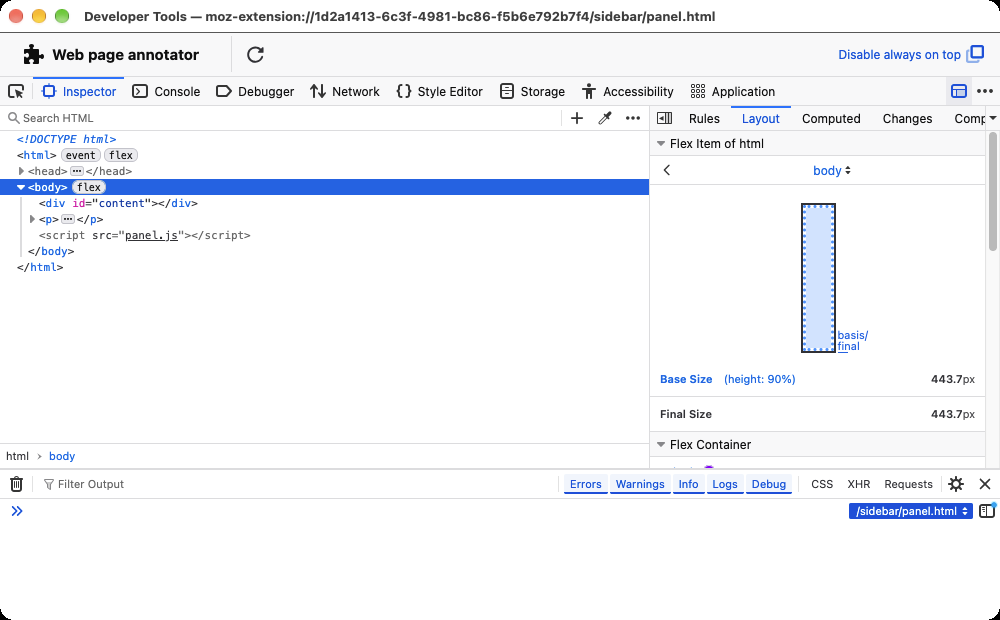Select the div id content node
1000x620 pixels.
pyautogui.click(x=118, y=203)
